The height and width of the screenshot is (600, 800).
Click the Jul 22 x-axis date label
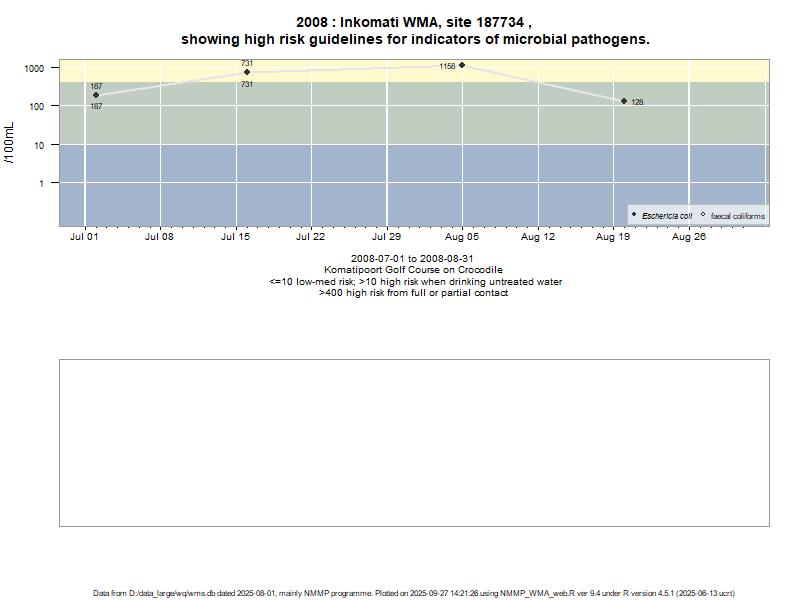pos(311,238)
